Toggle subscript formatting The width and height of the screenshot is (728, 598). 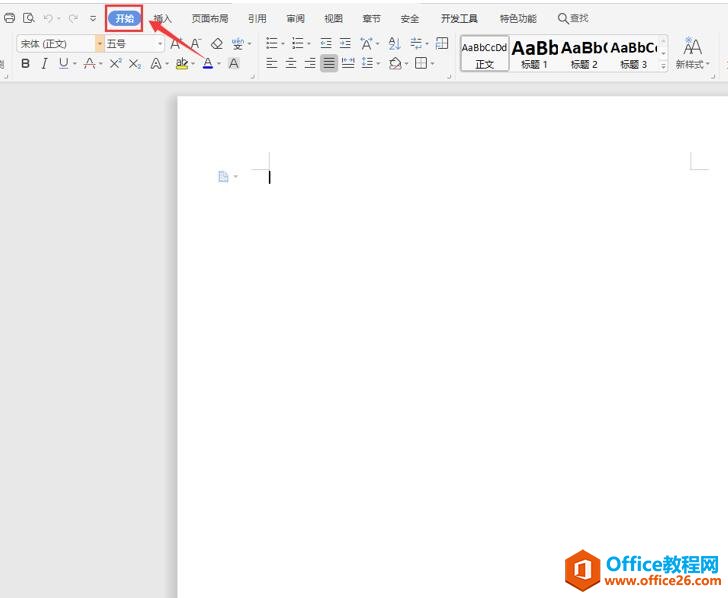(x=135, y=64)
